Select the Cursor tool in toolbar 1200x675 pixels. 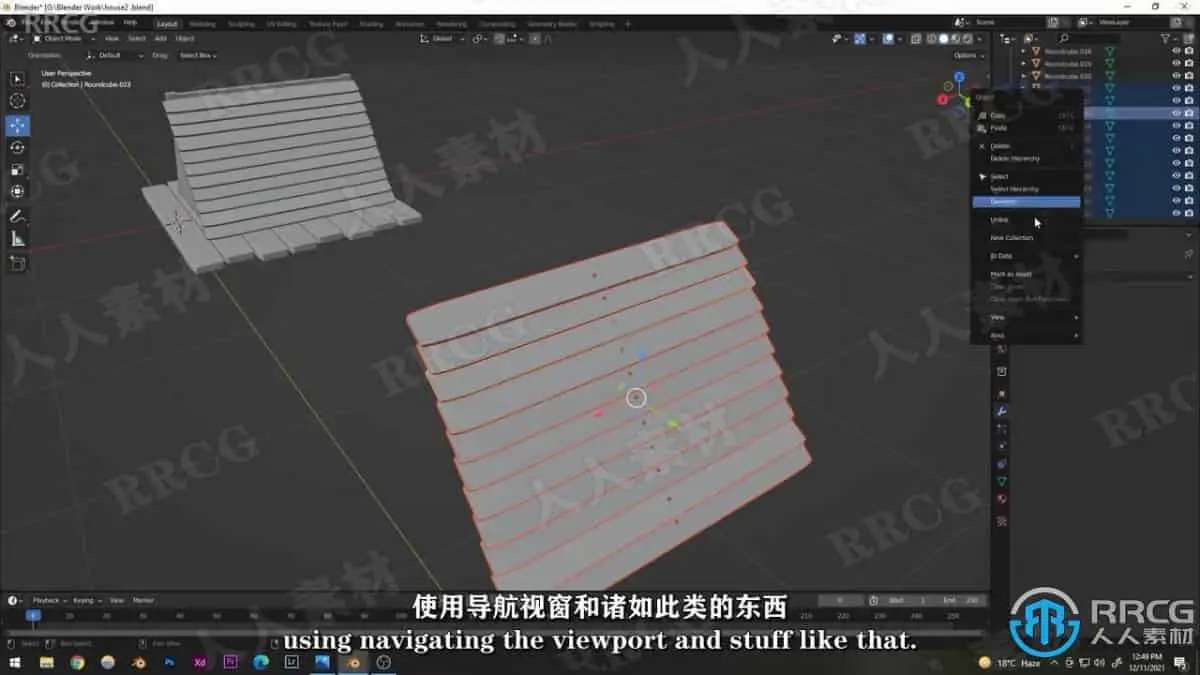click(x=18, y=101)
